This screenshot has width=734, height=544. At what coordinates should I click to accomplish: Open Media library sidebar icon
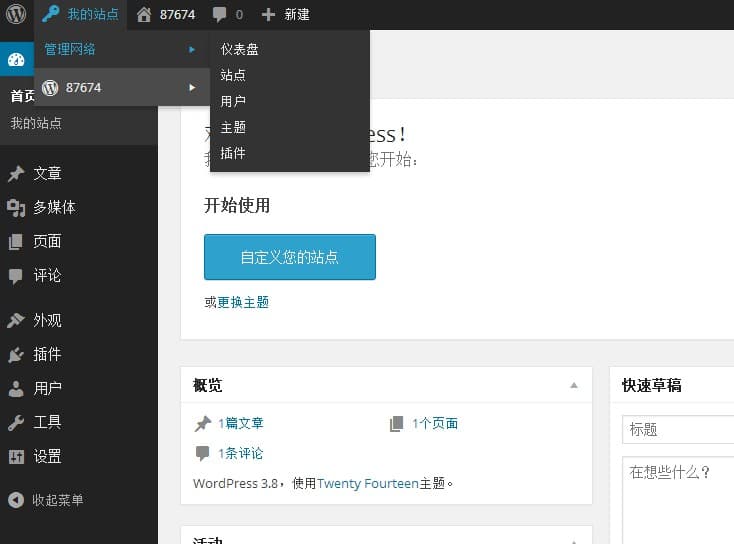tap(16, 208)
